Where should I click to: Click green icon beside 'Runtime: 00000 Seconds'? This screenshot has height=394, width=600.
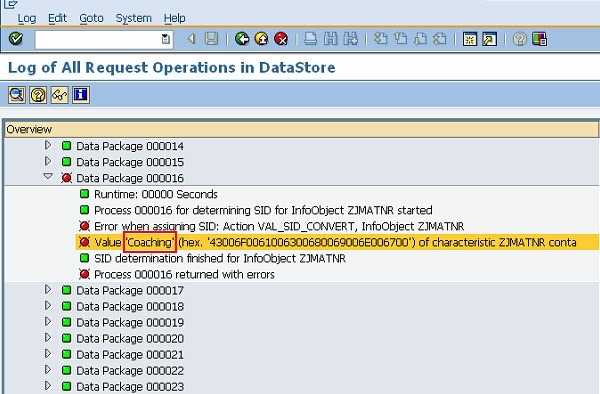(x=85, y=194)
